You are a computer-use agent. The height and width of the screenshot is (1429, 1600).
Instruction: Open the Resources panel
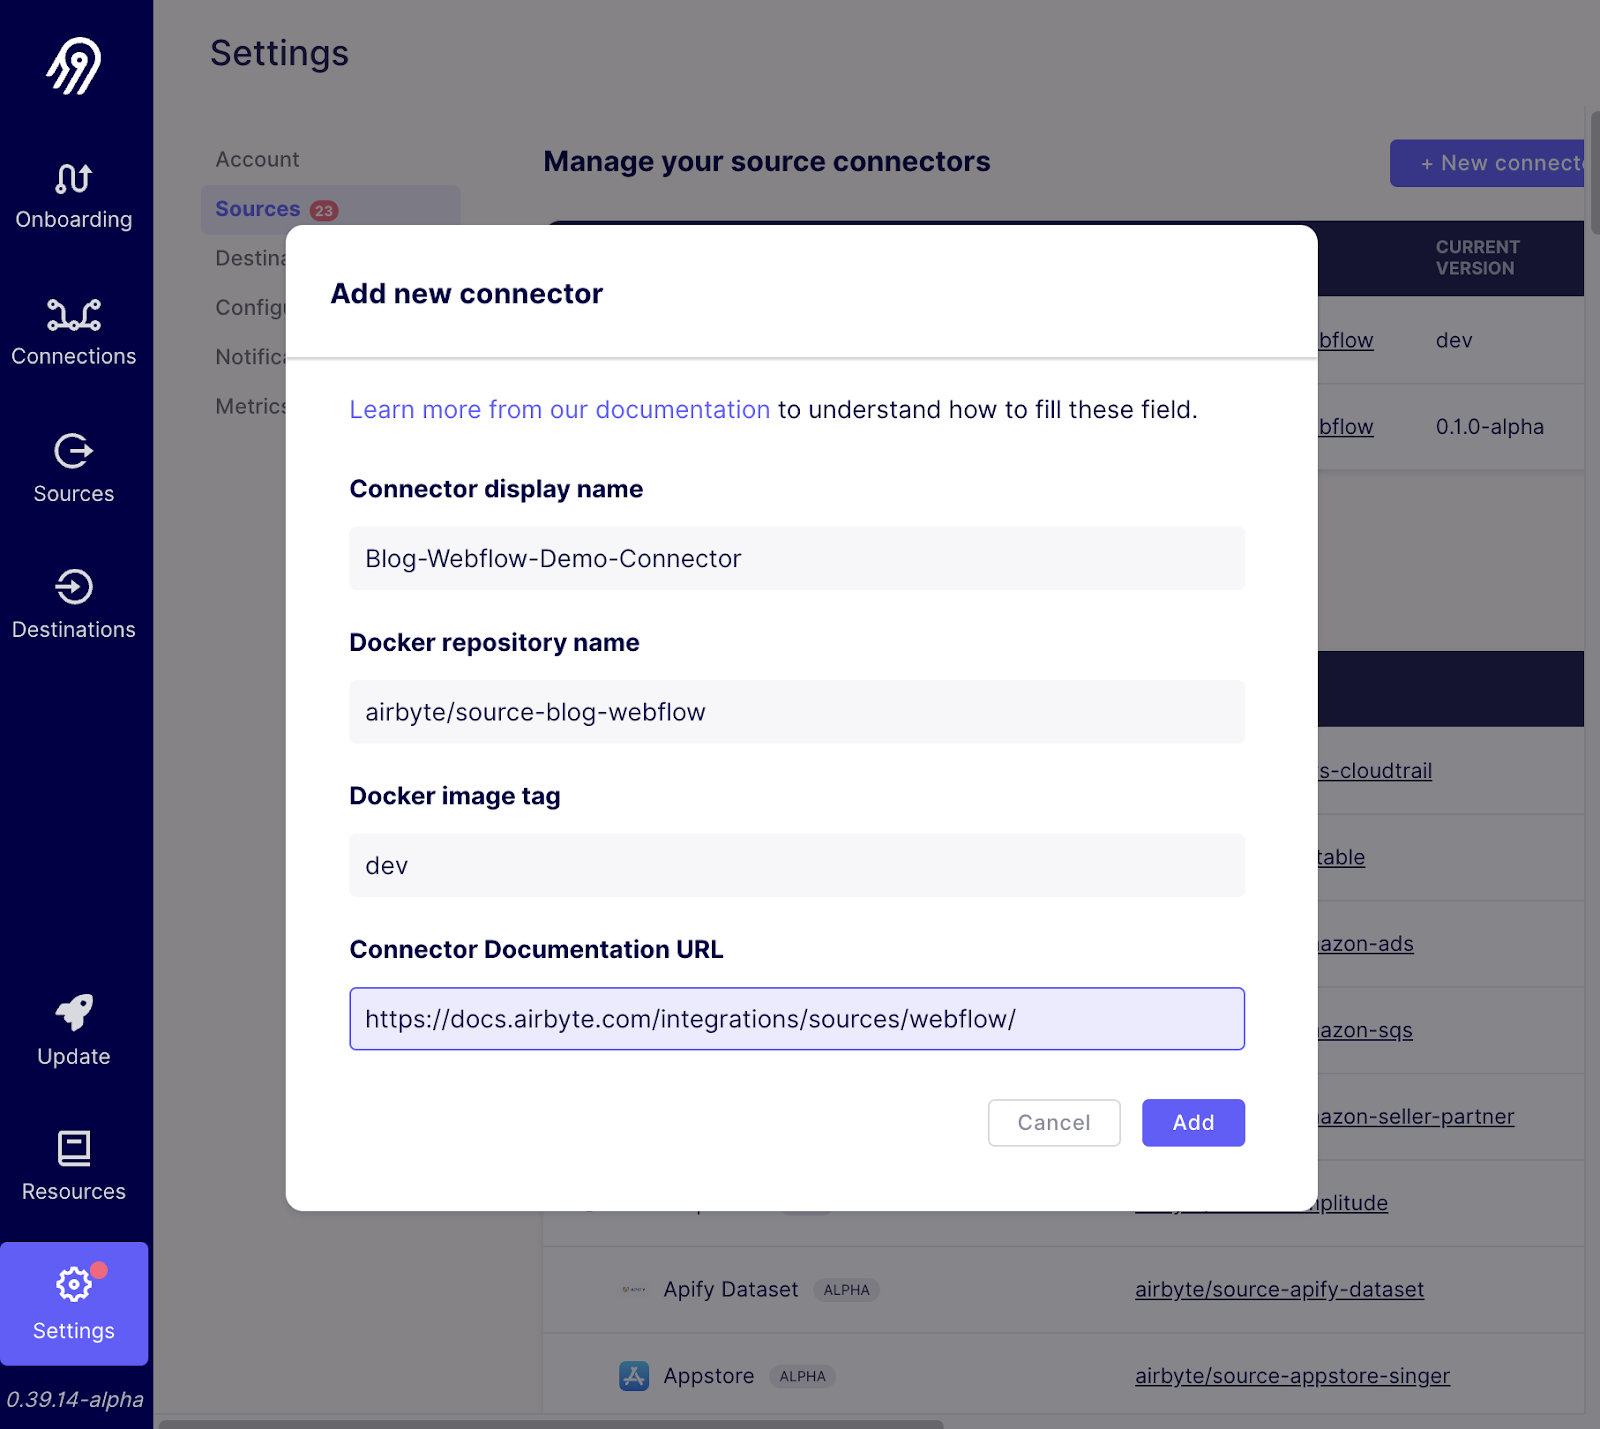click(x=74, y=1165)
